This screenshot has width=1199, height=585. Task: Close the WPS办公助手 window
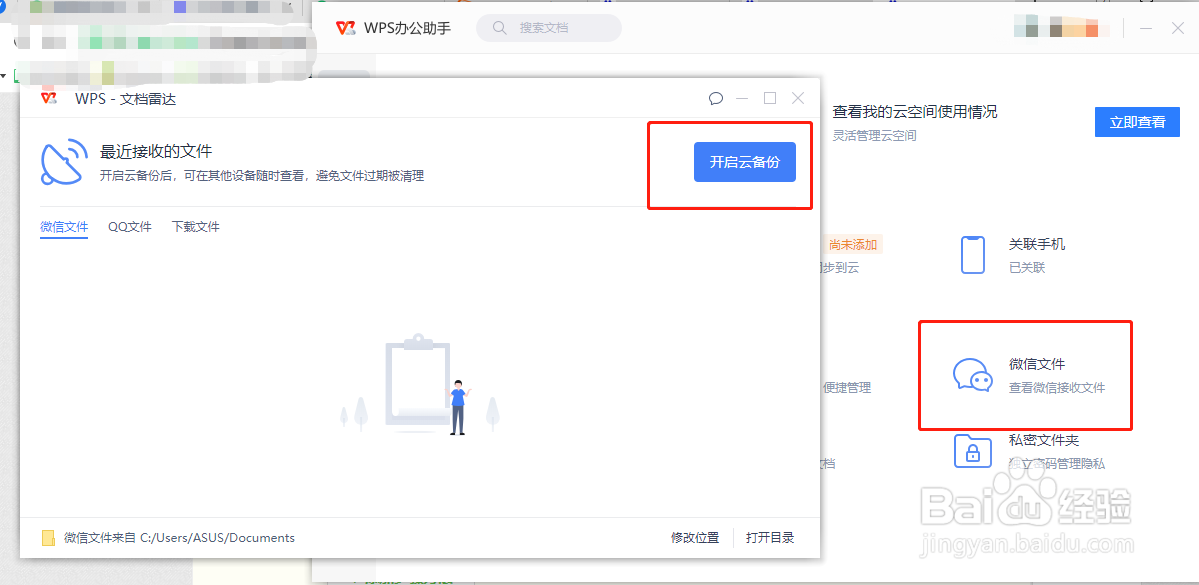tap(1178, 28)
